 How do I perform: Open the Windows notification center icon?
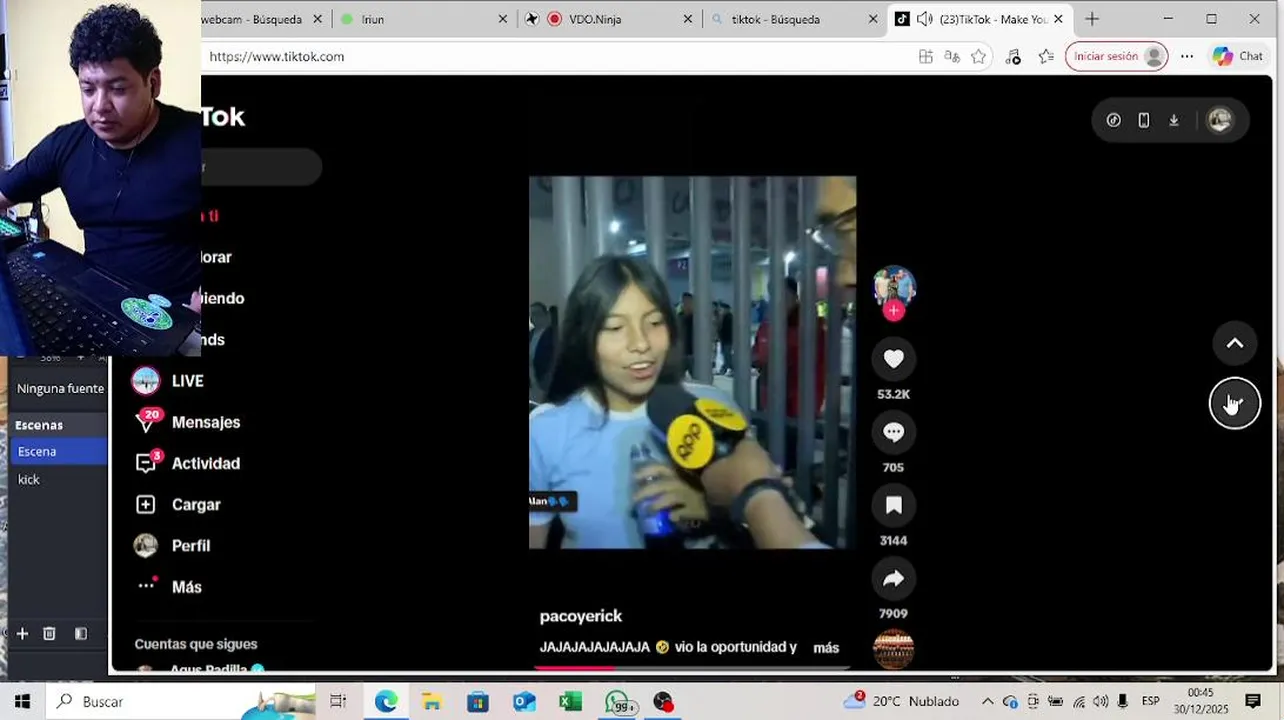coord(1253,702)
